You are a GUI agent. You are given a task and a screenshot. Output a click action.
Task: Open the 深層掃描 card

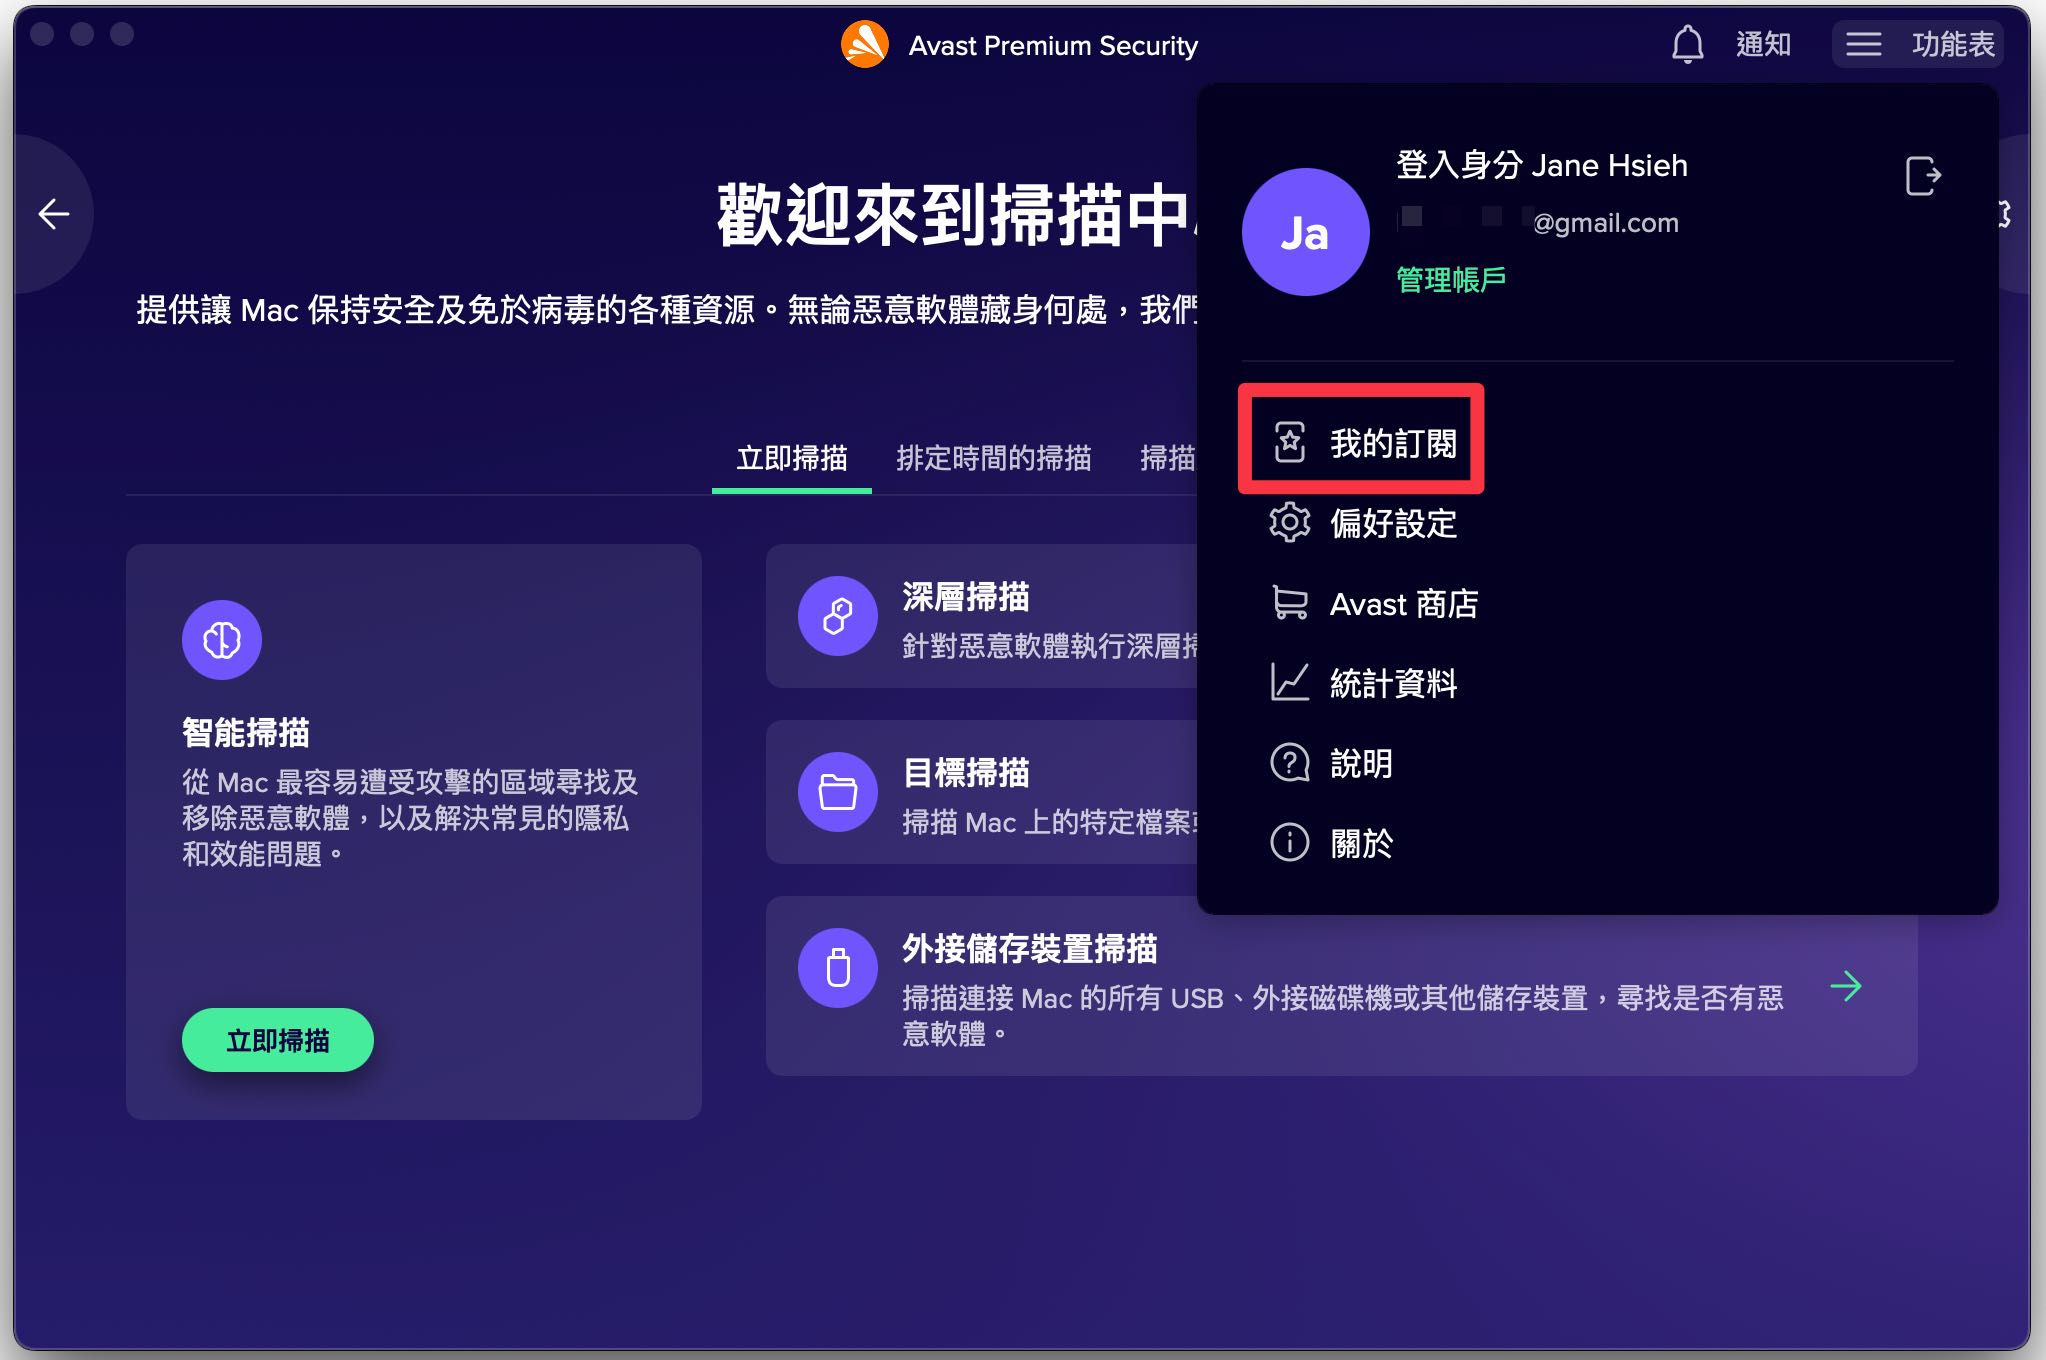point(982,616)
